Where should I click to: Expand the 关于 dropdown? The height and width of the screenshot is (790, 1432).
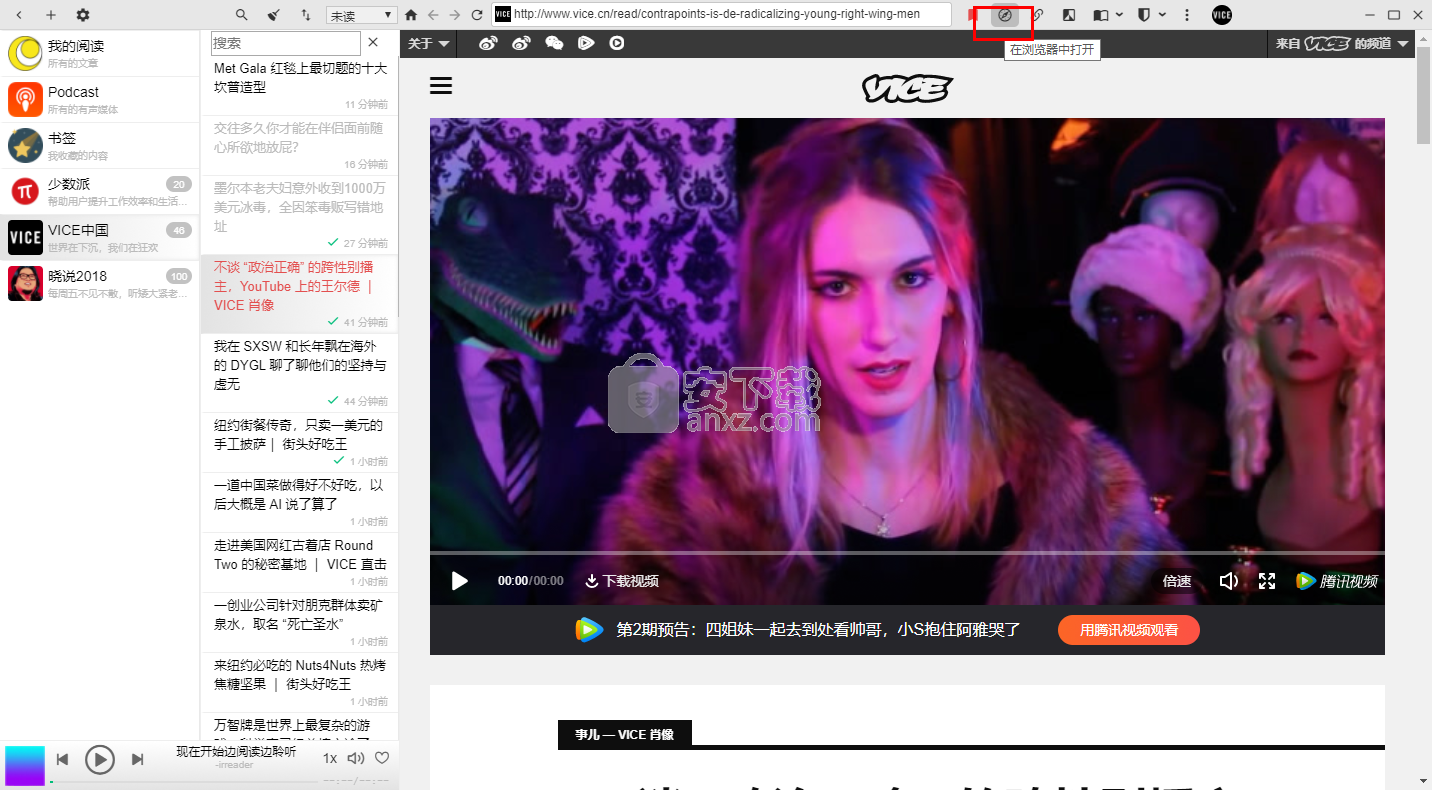point(429,43)
